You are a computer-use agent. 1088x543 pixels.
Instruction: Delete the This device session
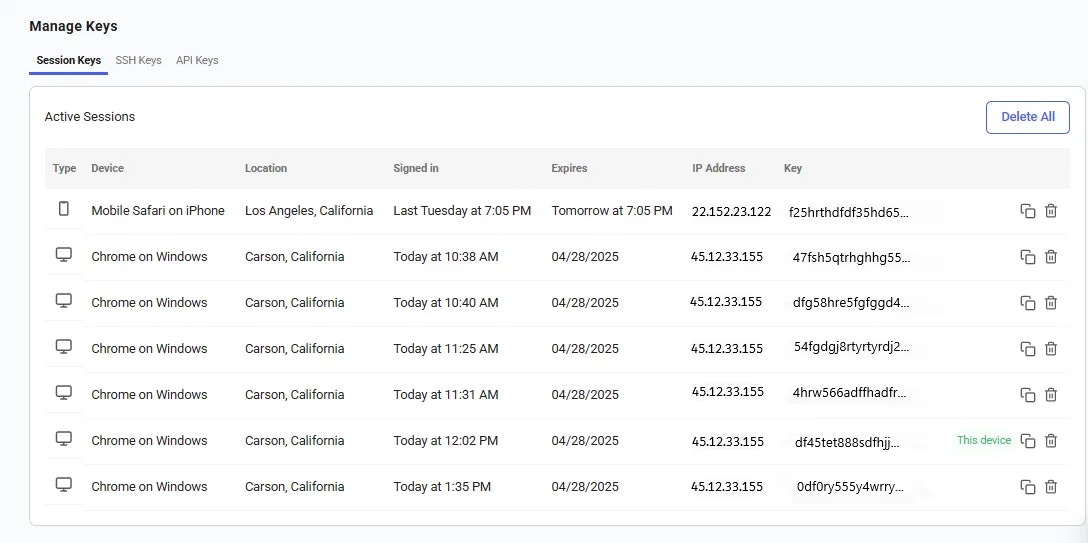pyautogui.click(x=1051, y=440)
